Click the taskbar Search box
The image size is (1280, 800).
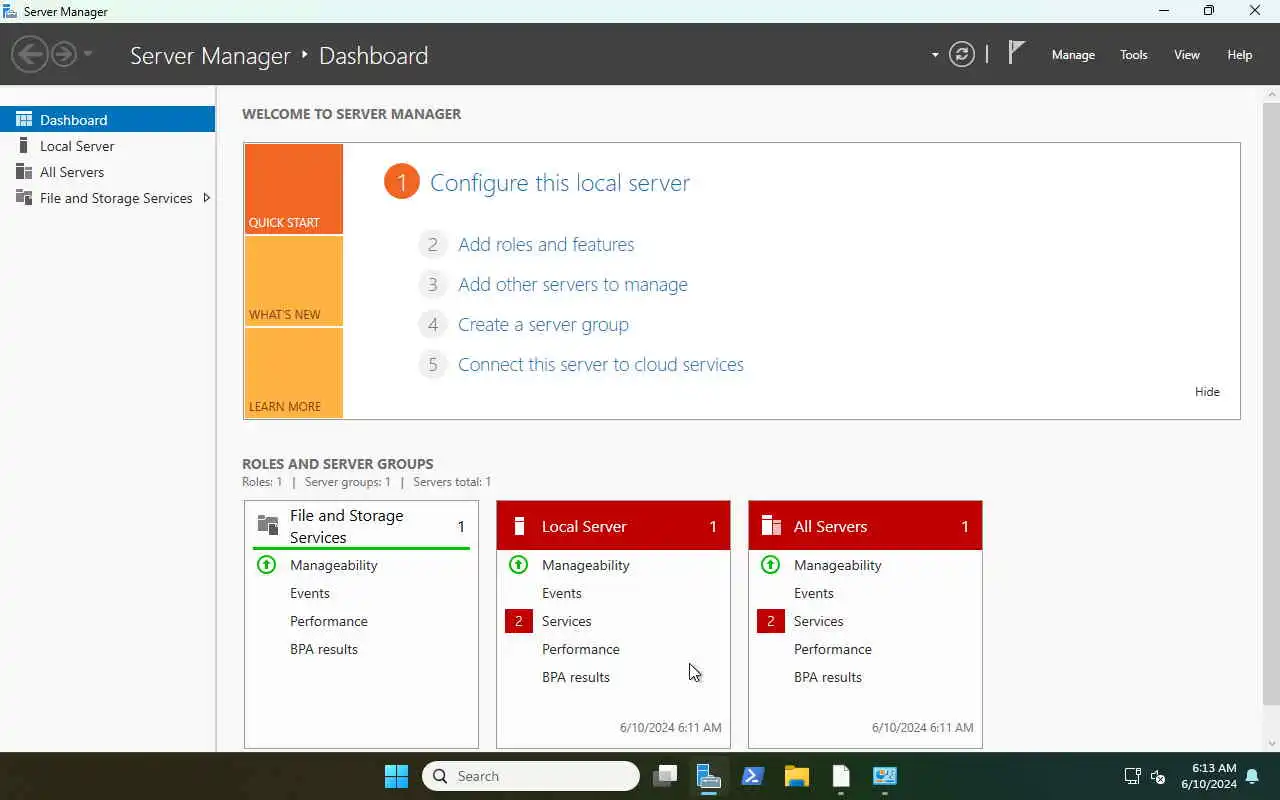(x=531, y=776)
